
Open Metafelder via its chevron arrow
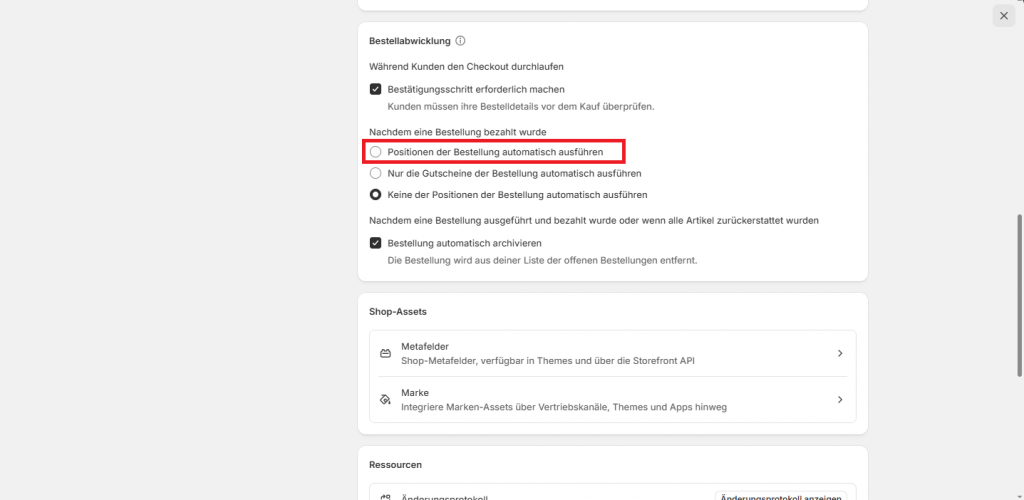point(840,353)
